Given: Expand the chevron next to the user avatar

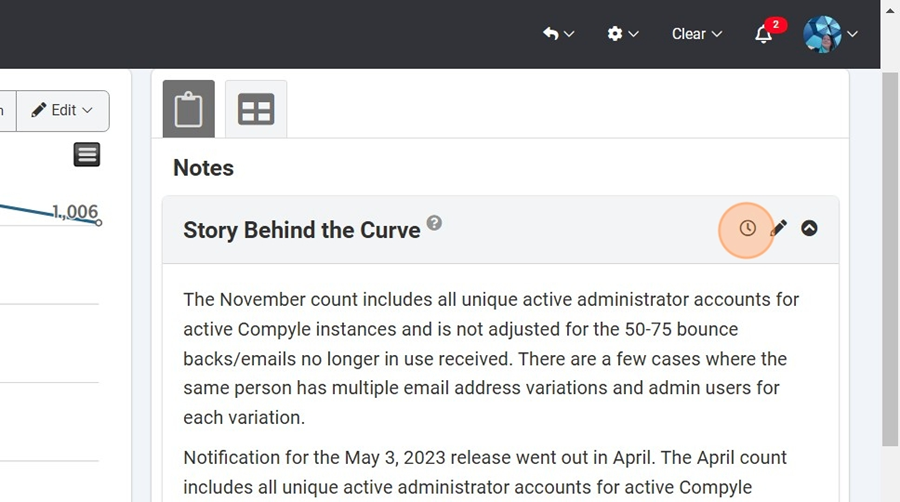Looking at the screenshot, I should (852, 34).
